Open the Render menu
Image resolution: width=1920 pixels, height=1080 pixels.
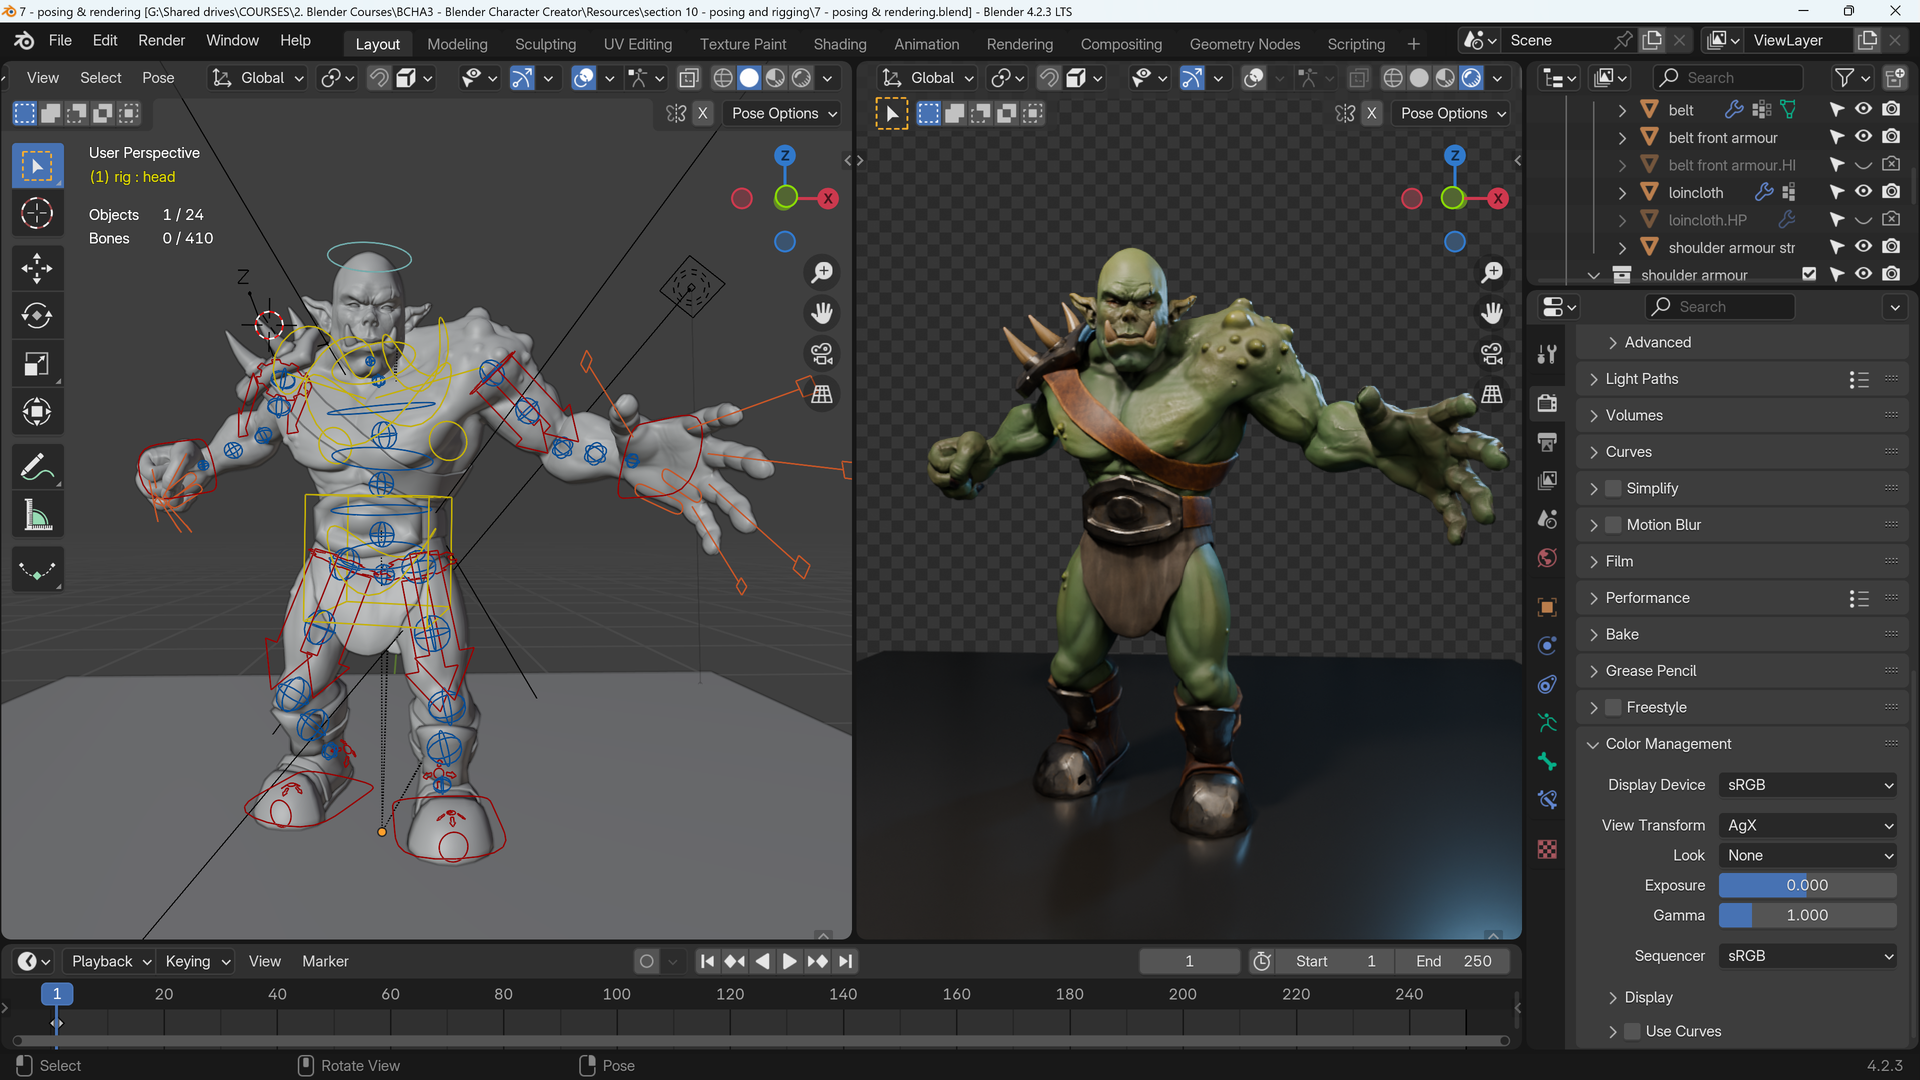[161, 40]
